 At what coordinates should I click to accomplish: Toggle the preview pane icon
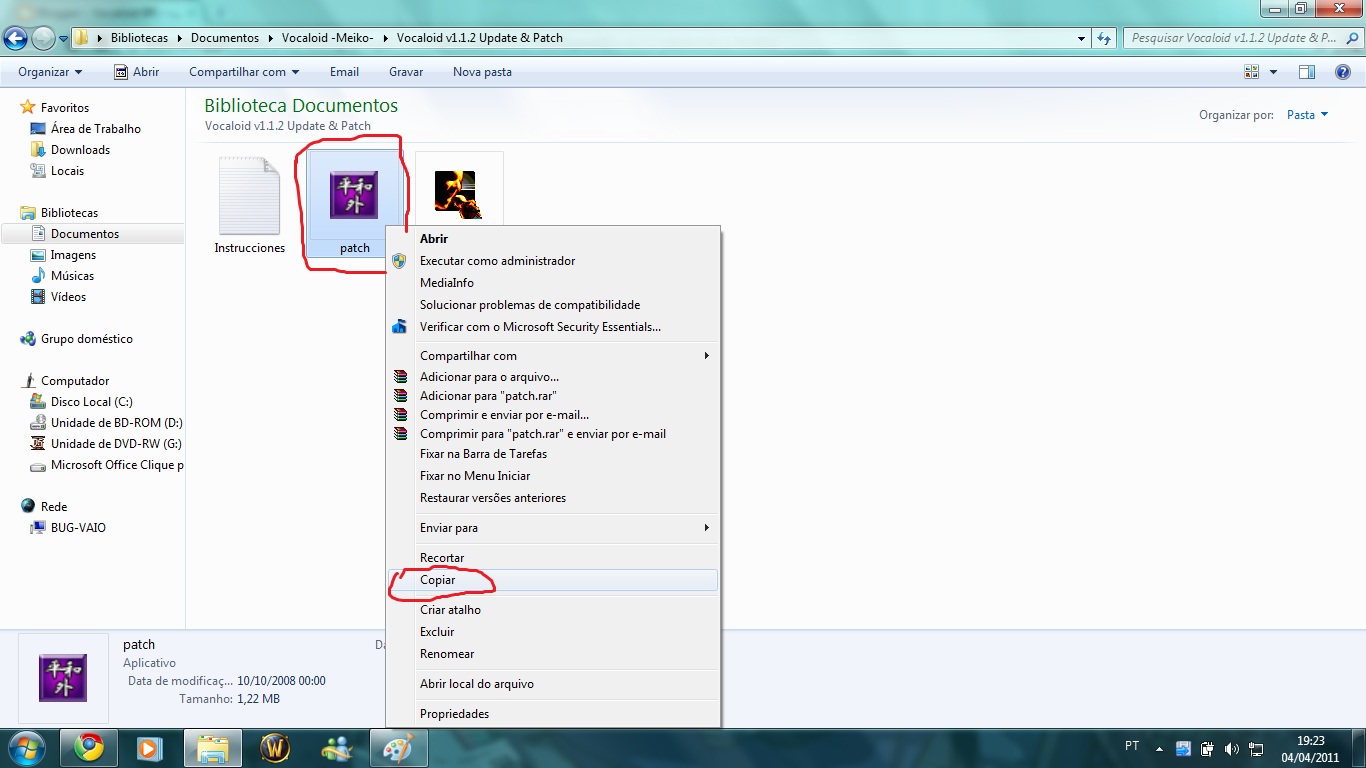pos(1307,72)
